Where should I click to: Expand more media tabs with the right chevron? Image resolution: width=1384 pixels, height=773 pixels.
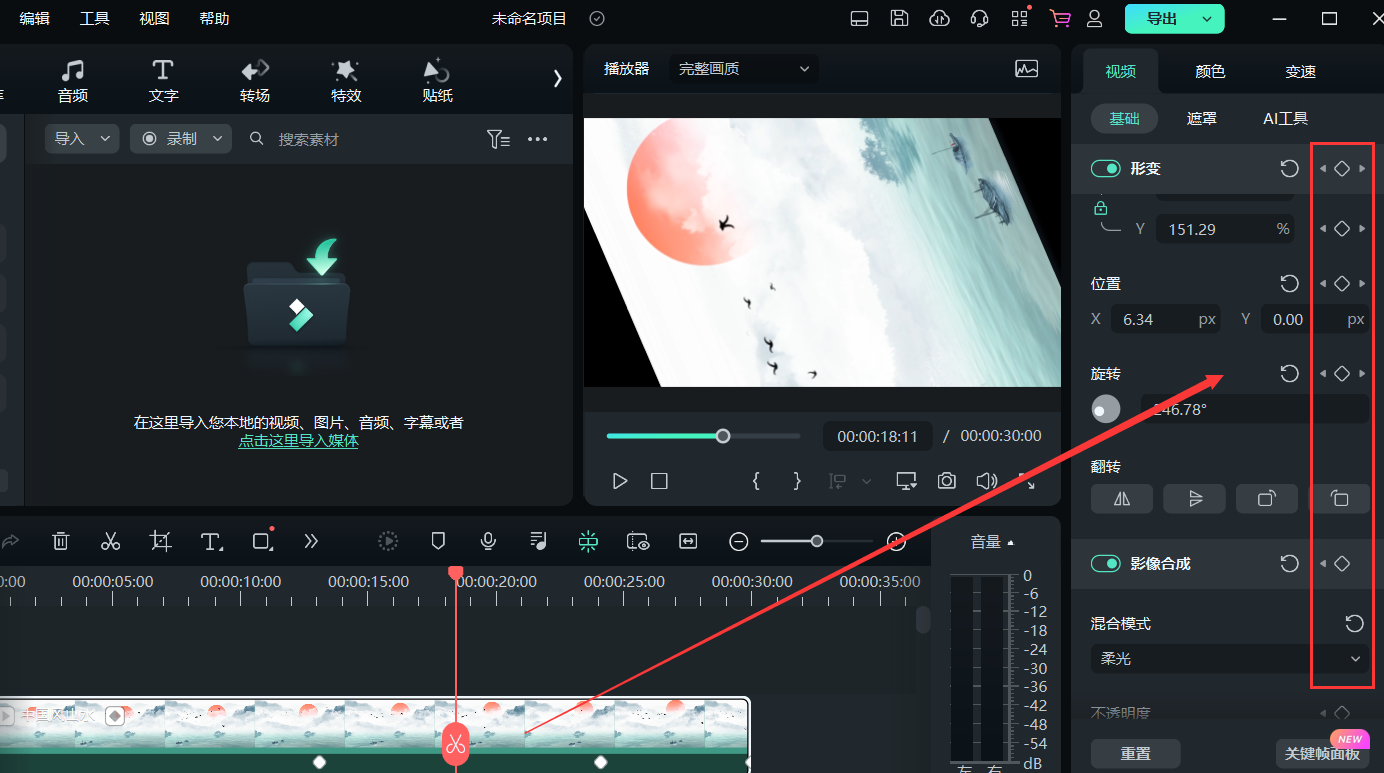point(558,79)
